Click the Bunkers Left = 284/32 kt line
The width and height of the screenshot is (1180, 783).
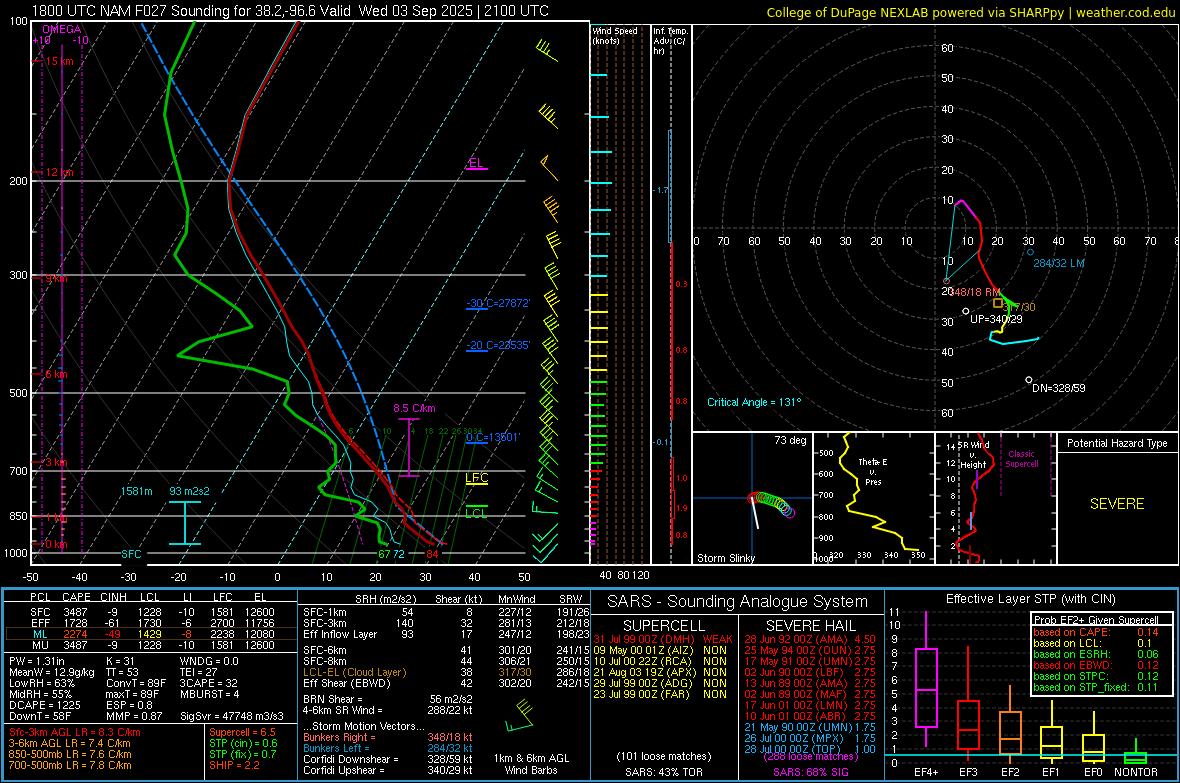coord(388,748)
